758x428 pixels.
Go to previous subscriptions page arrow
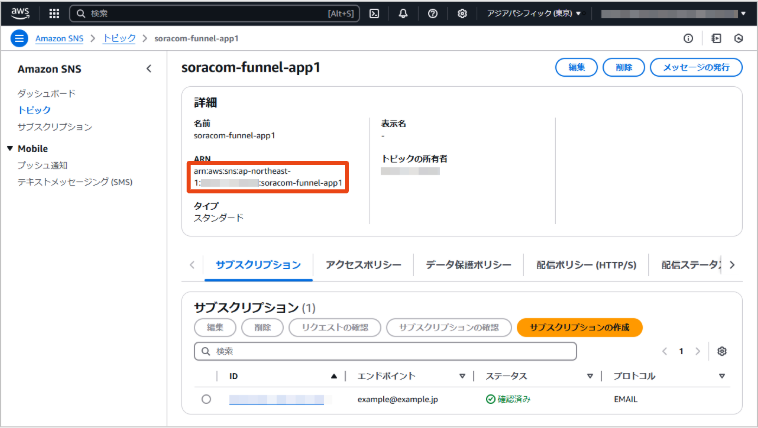tap(665, 351)
